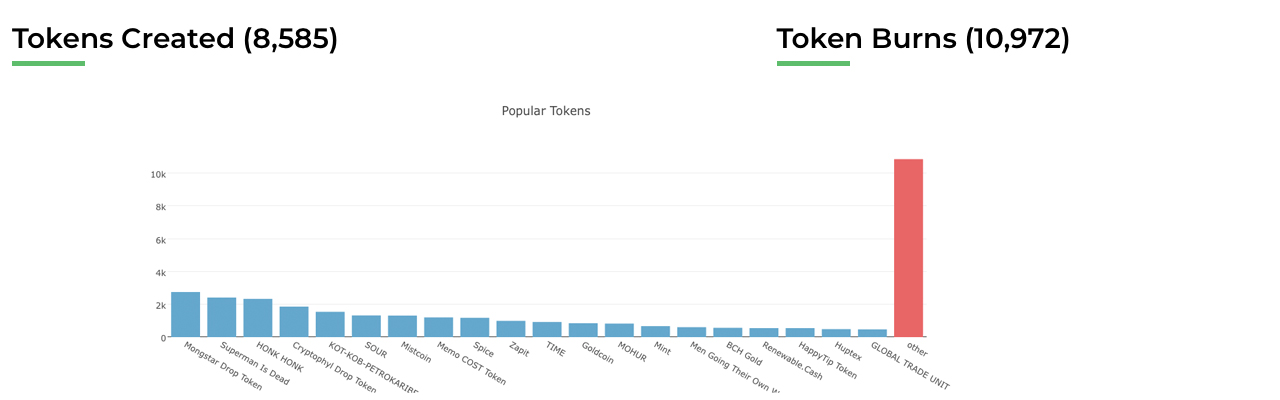Select the Spice token bar
Viewport: 1280px width, 400px height.
pos(475,327)
